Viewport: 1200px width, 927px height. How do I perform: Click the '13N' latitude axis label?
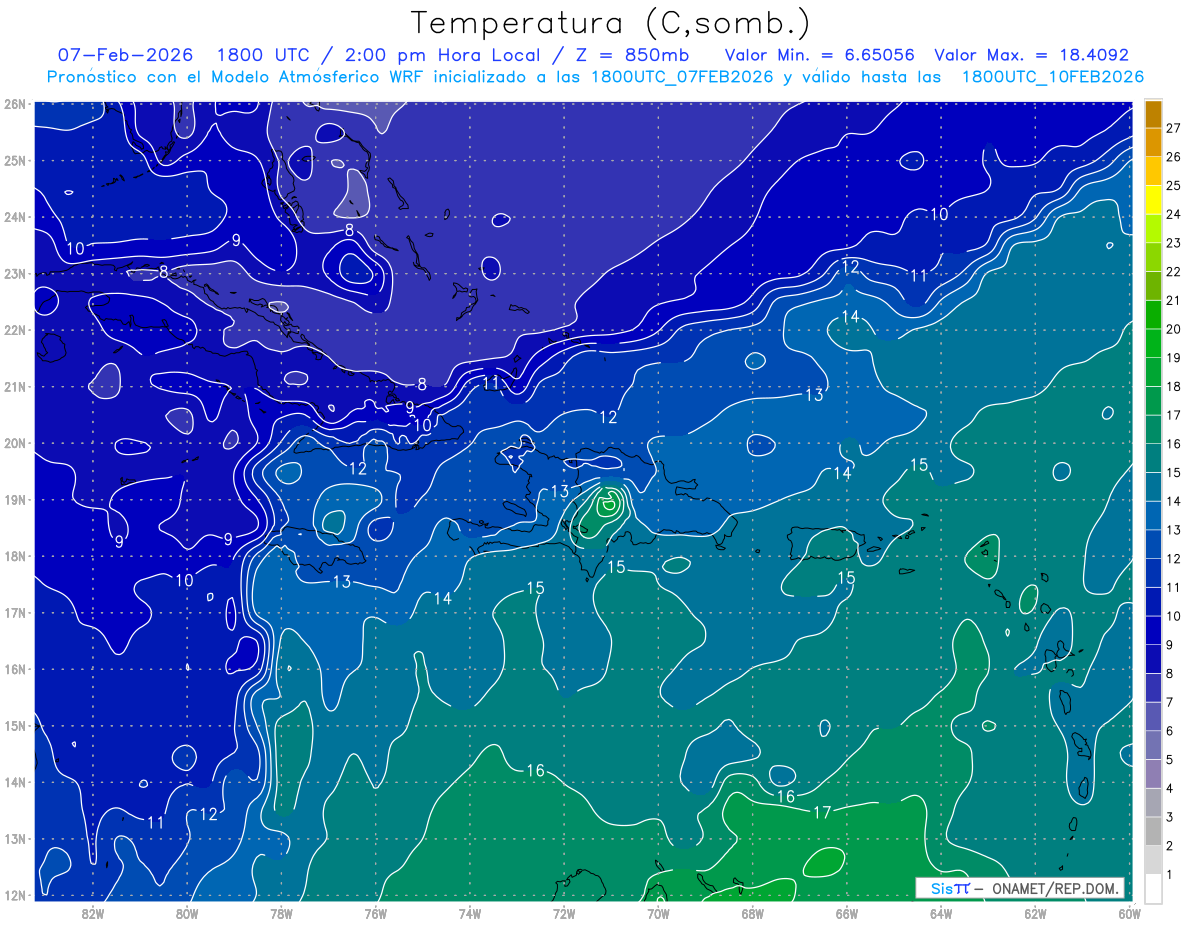(x=15, y=838)
